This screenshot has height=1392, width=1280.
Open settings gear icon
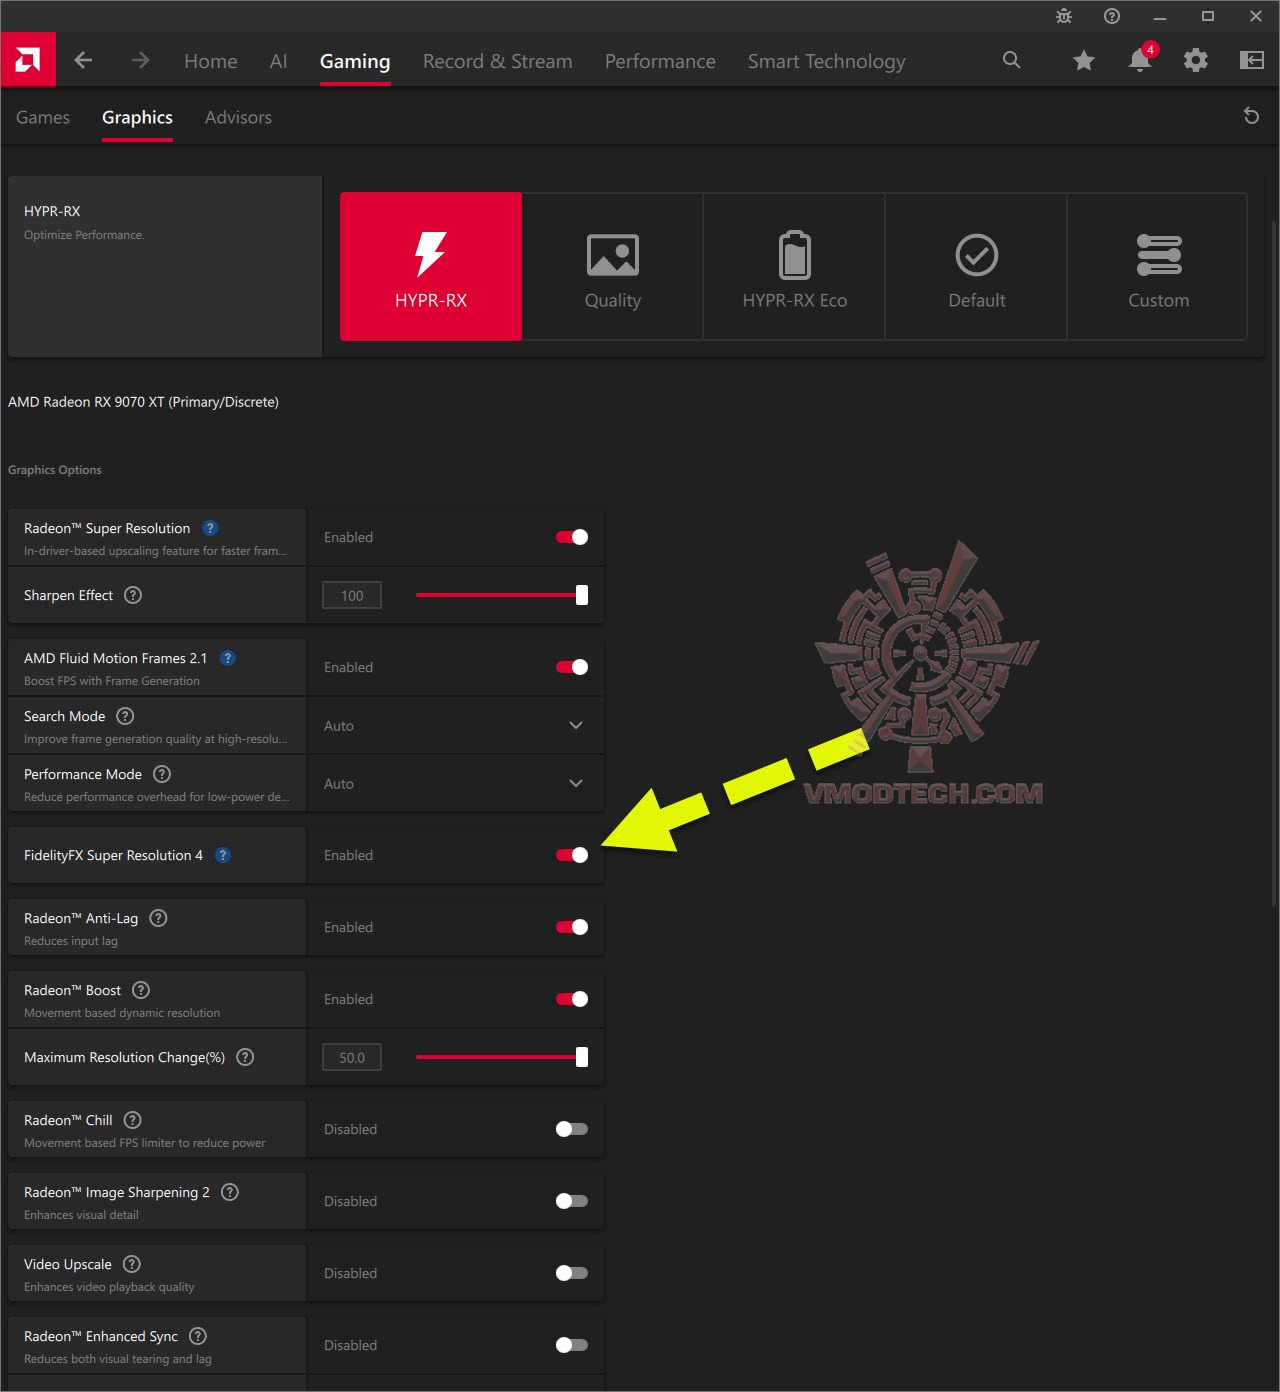(x=1196, y=61)
